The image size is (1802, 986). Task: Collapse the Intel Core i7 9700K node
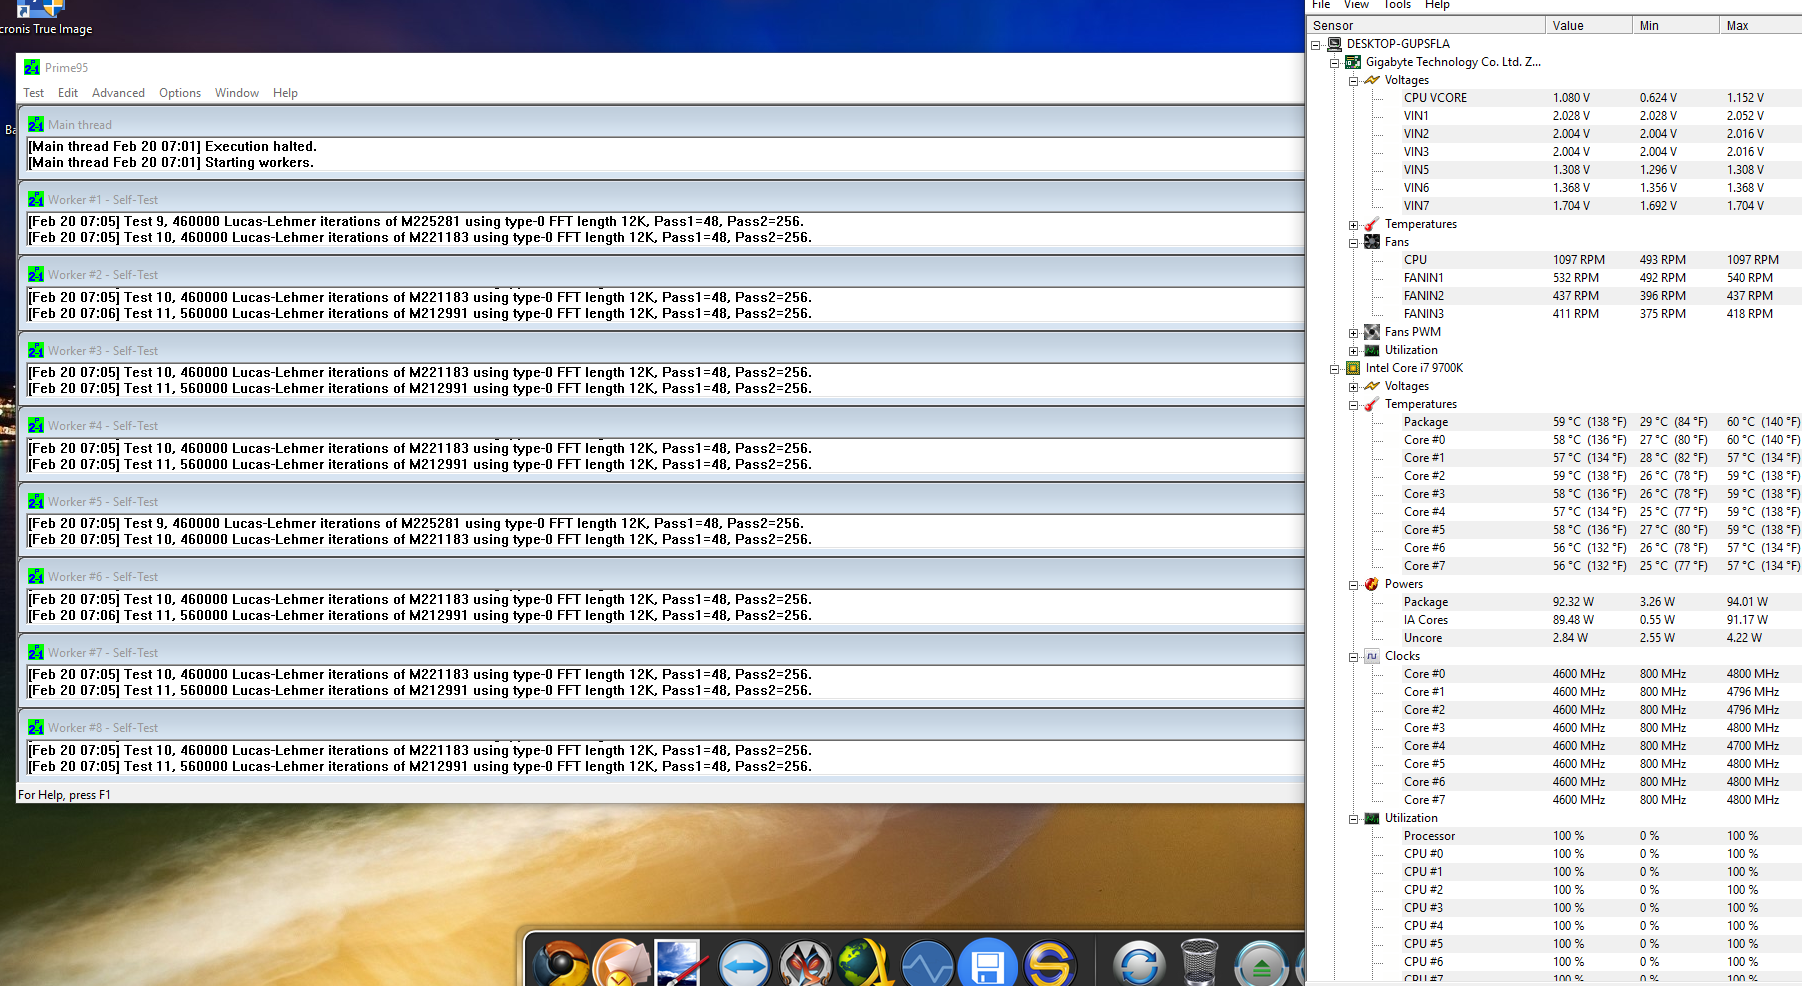pyautogui.click(x=1335, y=369)
